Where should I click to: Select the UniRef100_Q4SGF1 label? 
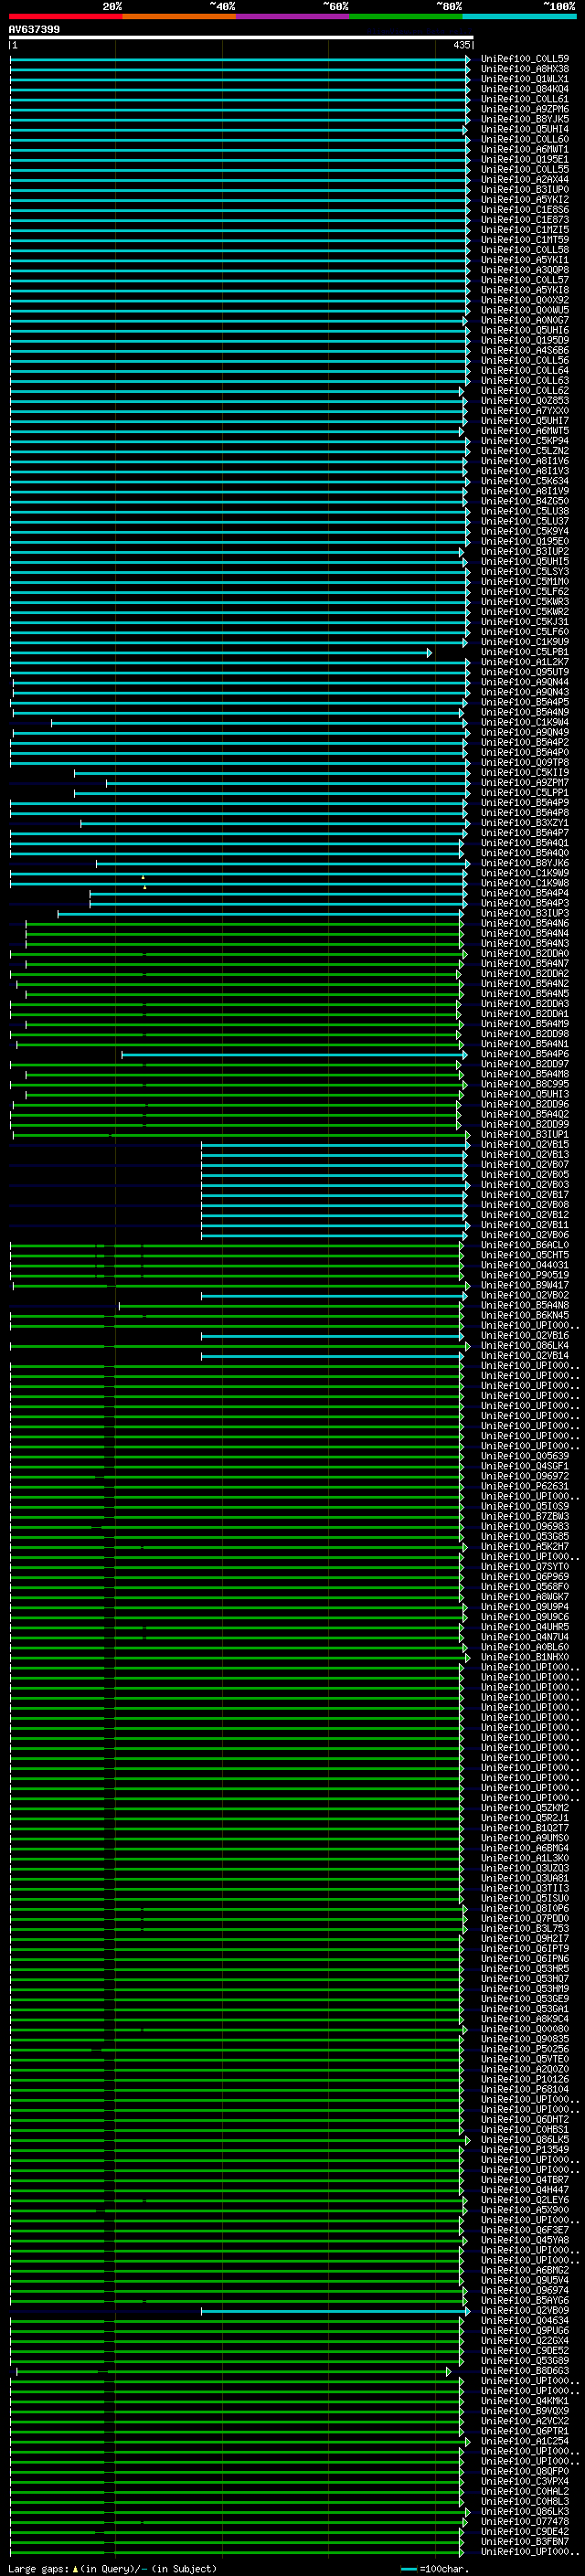pyautogui.click(x=524, y=1466)
